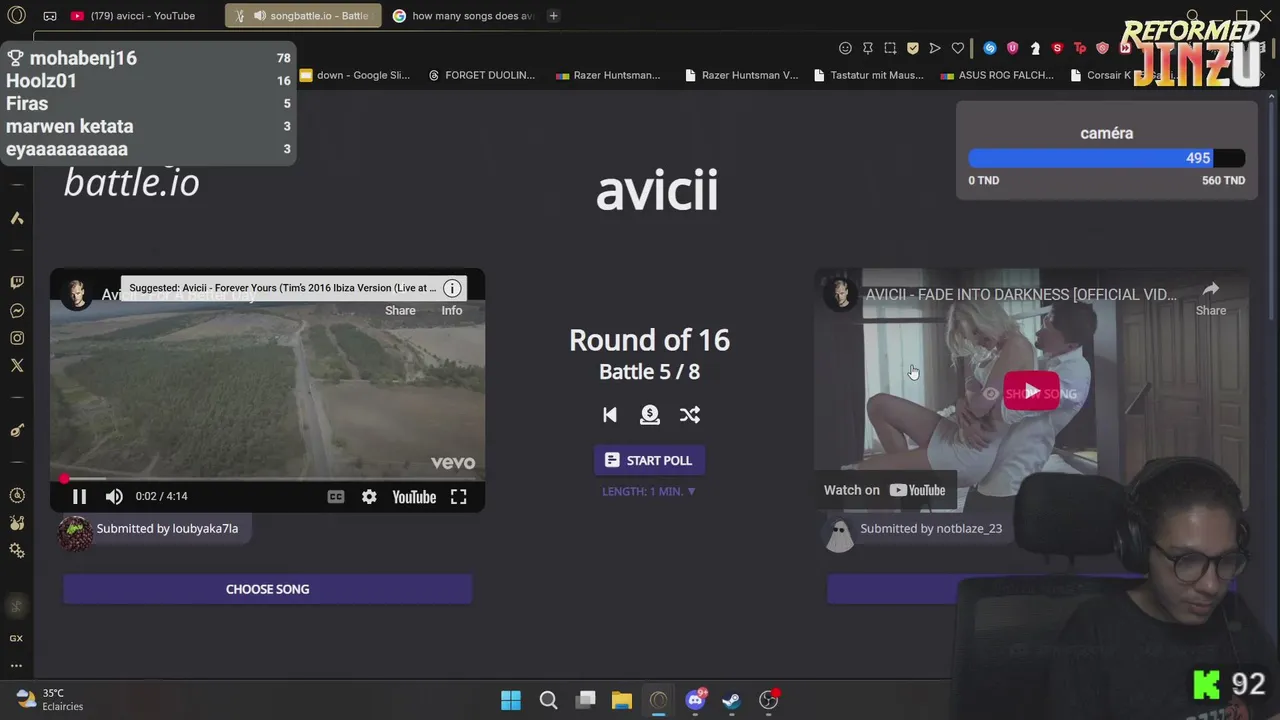Seek on the left video's progress bar
The height and width of the screenshot is (720, 1280).
[267, 479]
